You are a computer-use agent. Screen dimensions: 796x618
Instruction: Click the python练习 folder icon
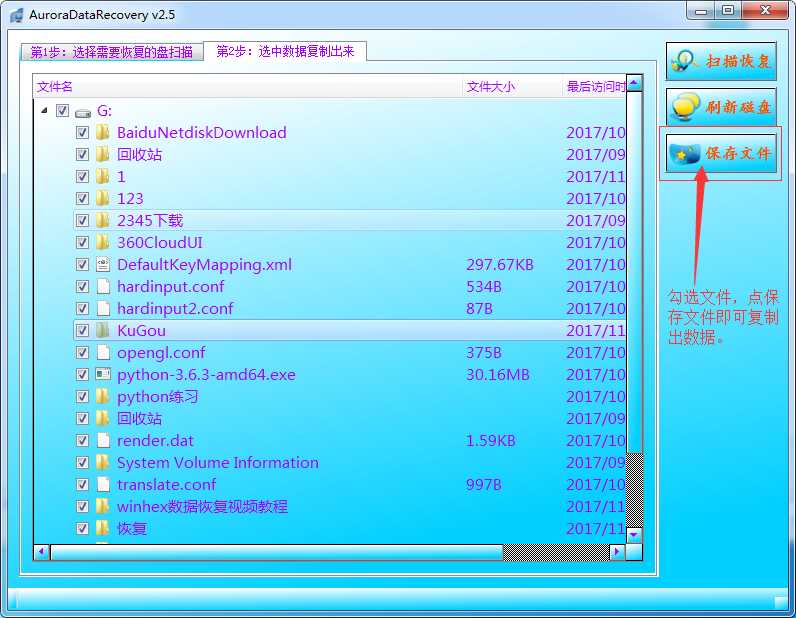(x=103, y=397)
